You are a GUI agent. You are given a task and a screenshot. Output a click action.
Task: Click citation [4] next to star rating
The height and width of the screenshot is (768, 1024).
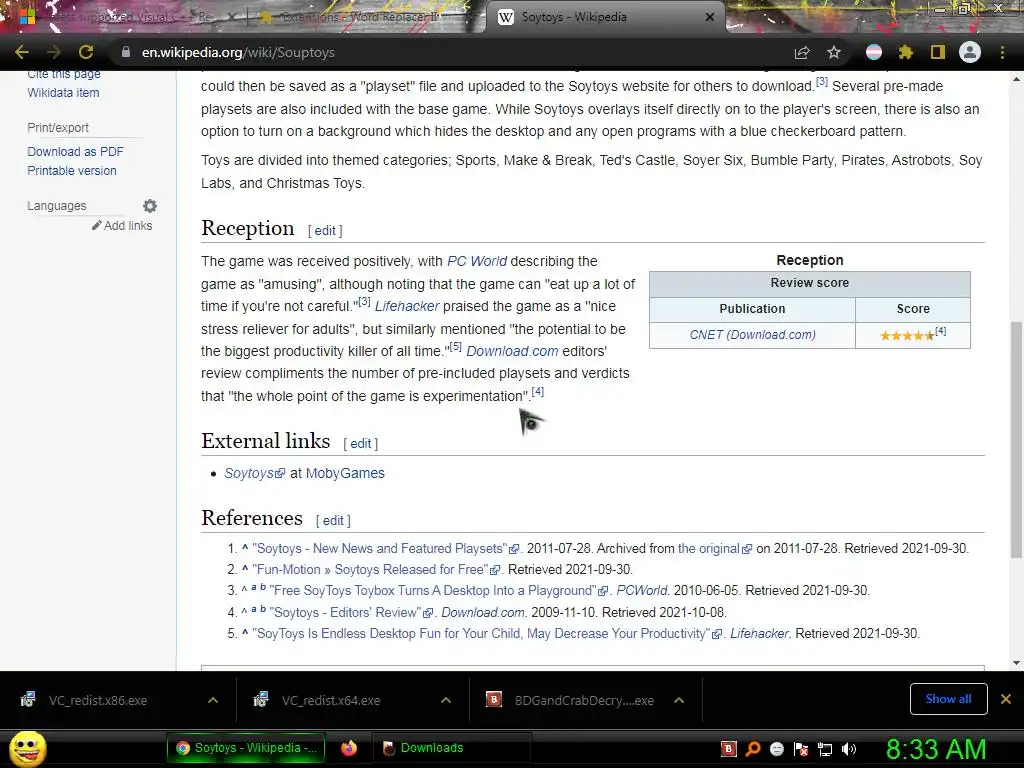tap(940, 331)
